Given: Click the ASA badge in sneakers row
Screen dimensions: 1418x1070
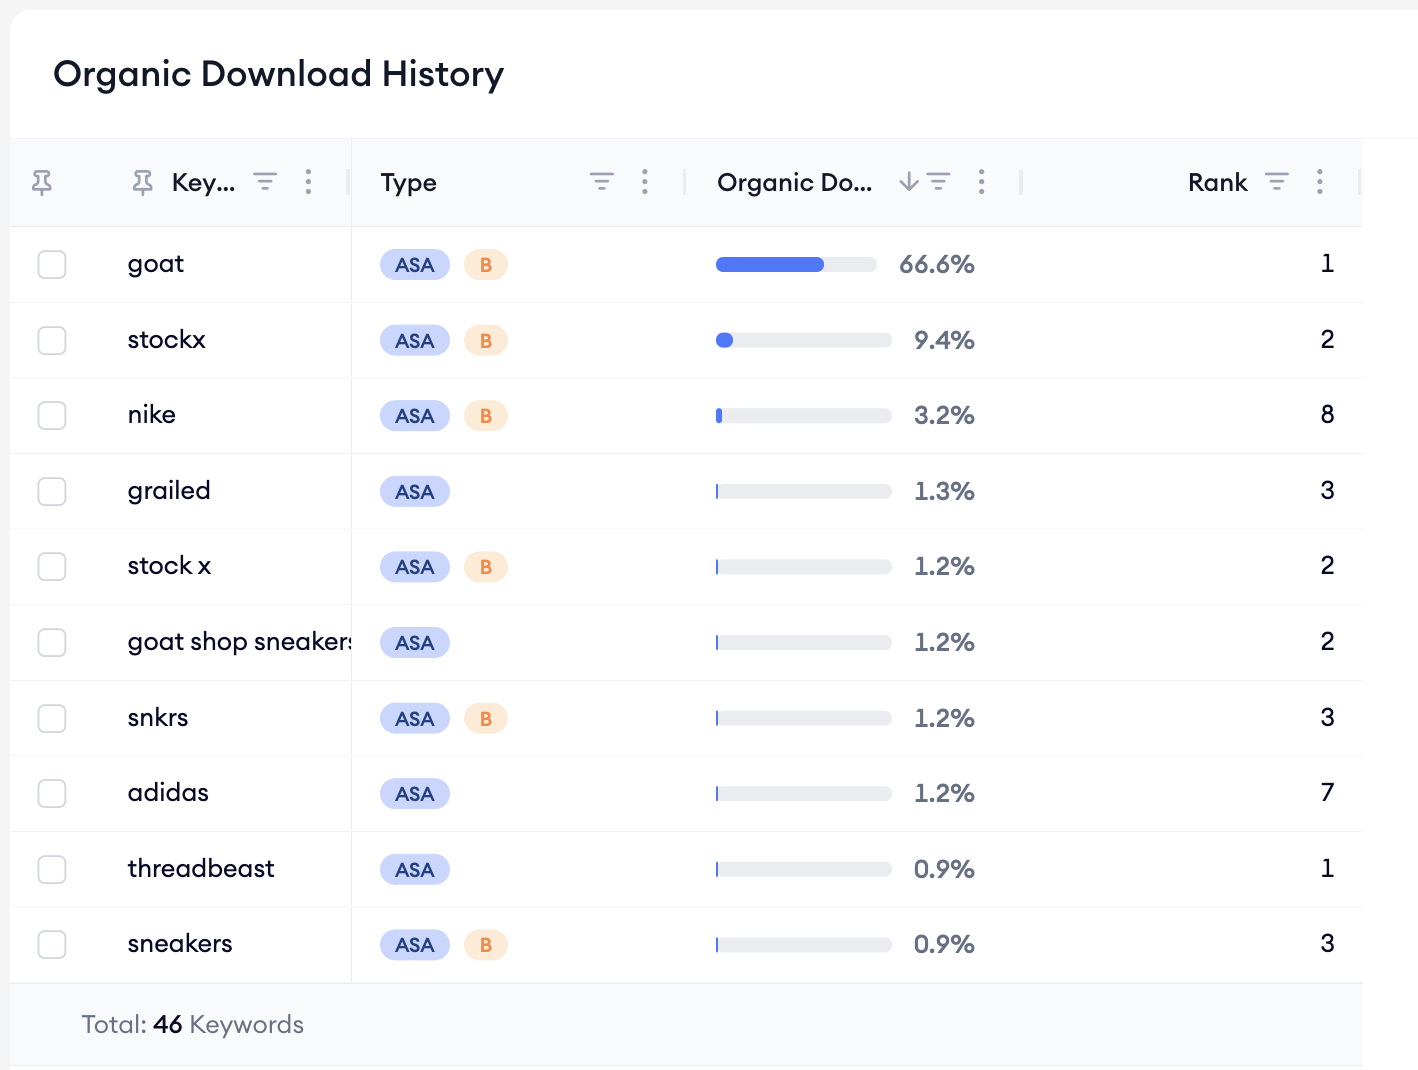Looking at the screenshot, I should (x=415, y=945).
